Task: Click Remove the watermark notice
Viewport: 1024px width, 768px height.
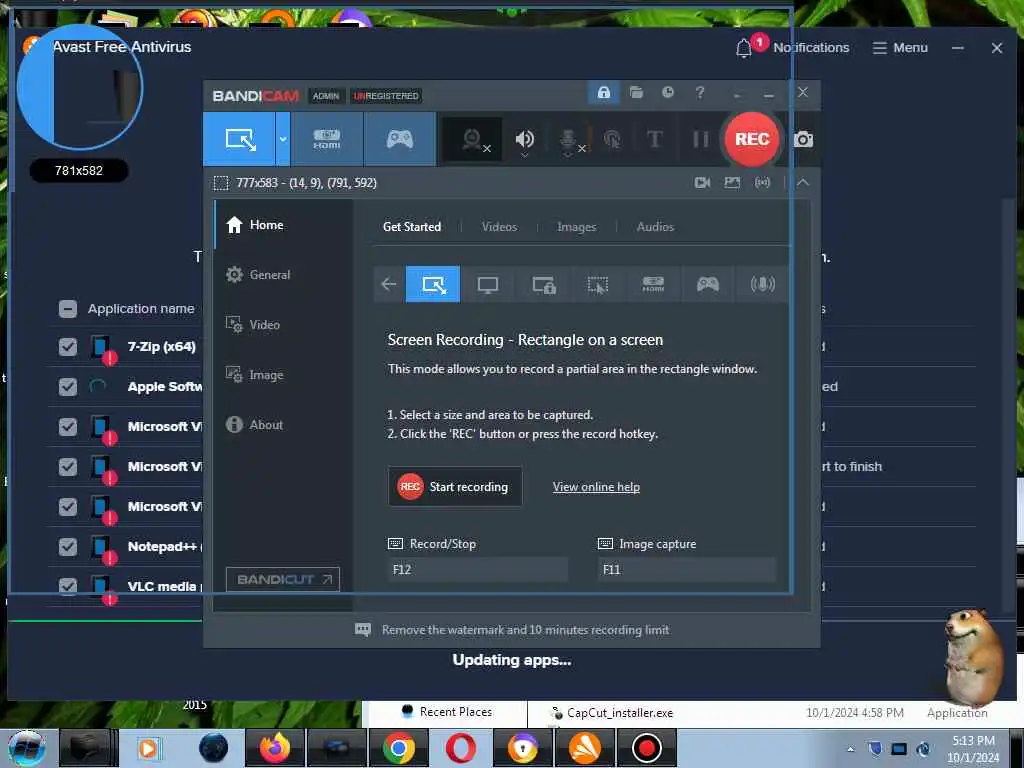Action: click(x=512, y=630)
